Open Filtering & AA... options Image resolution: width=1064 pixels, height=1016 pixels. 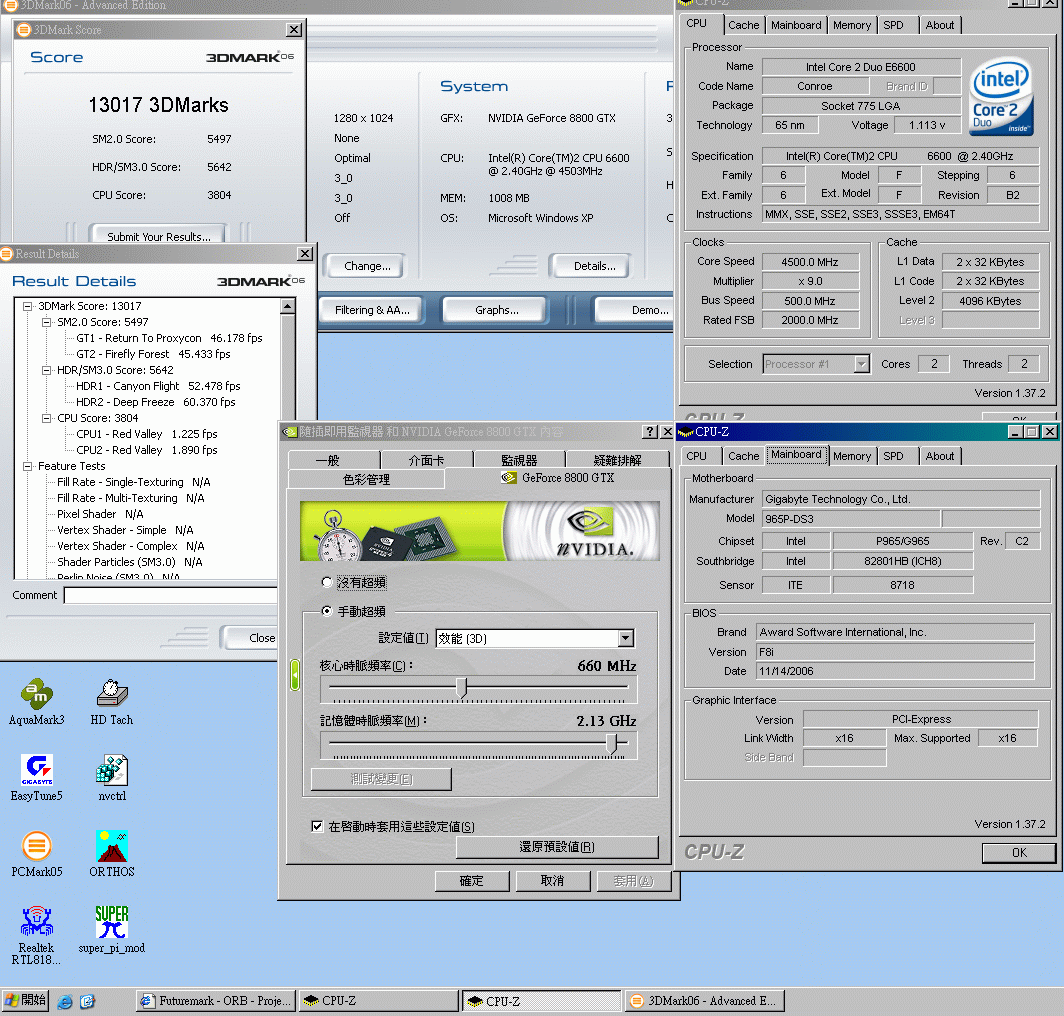(x=372, y=310)
